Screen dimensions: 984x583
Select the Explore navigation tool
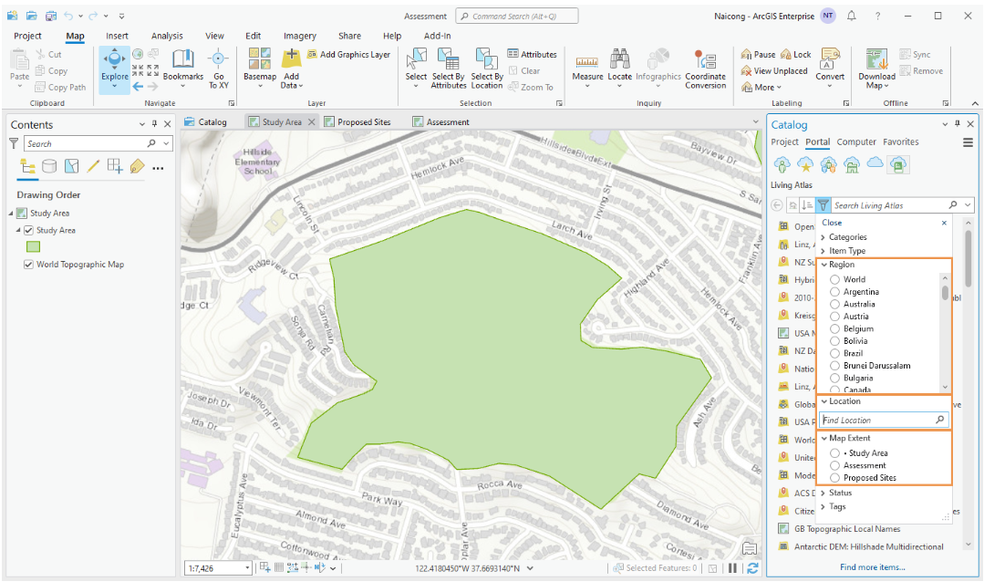coord(114,69)
